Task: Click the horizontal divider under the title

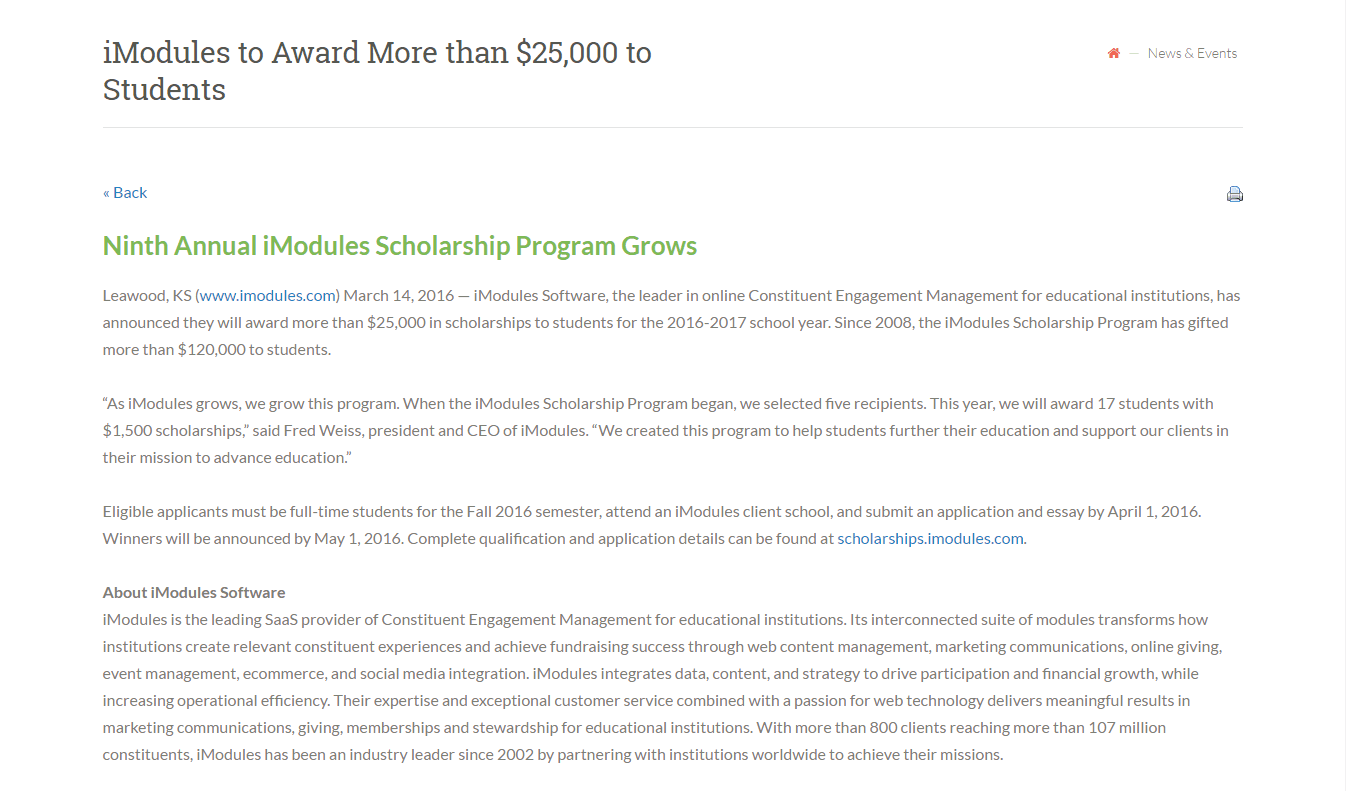Action: coord(672,127)
